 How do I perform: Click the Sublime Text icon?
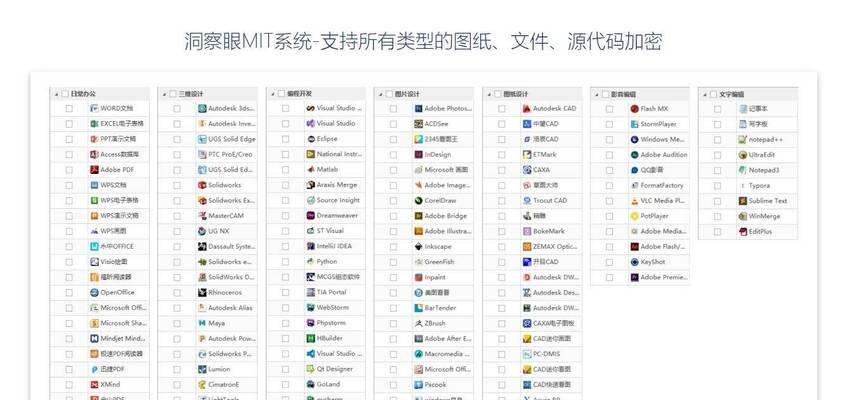[x=743, y=201]
